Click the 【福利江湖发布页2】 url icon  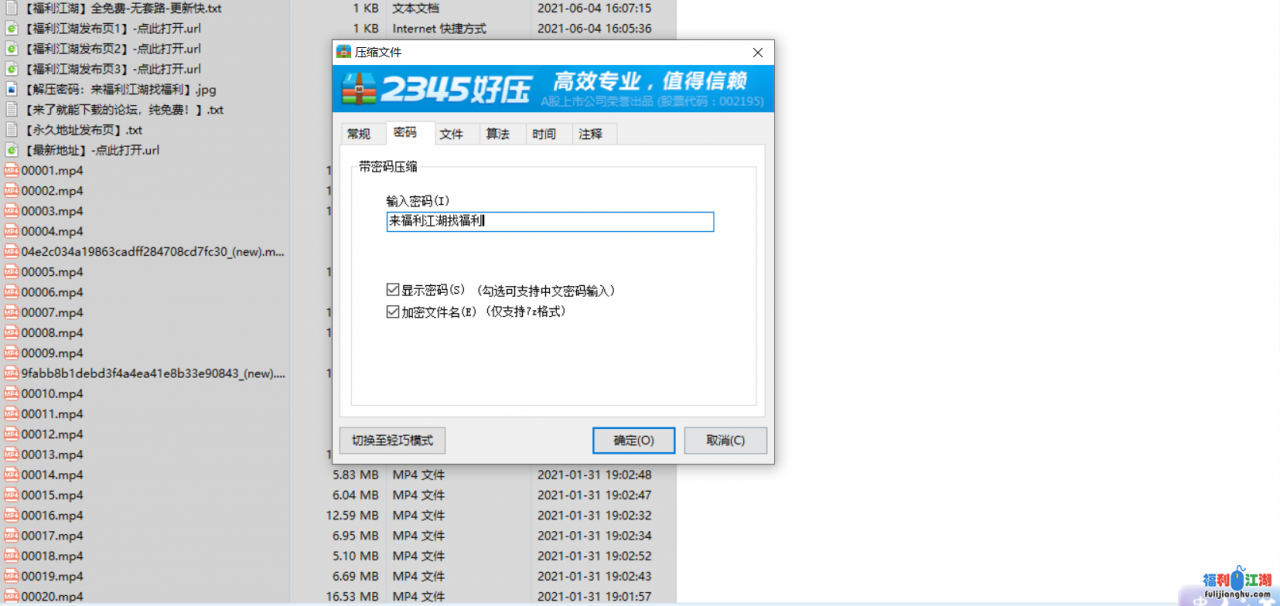click(11, 48)
